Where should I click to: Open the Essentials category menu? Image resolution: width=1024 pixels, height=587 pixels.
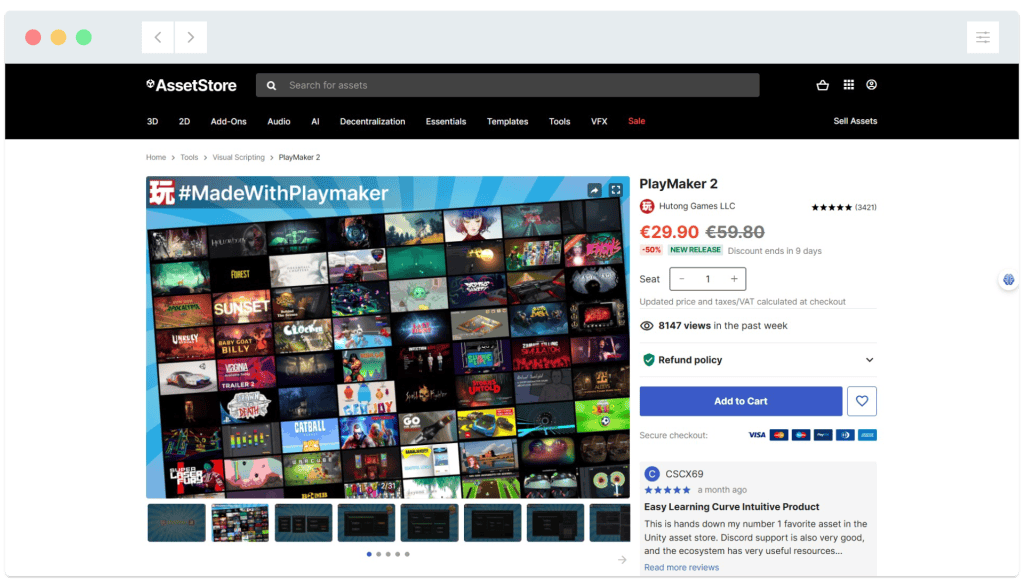click(x=446, y=121)
